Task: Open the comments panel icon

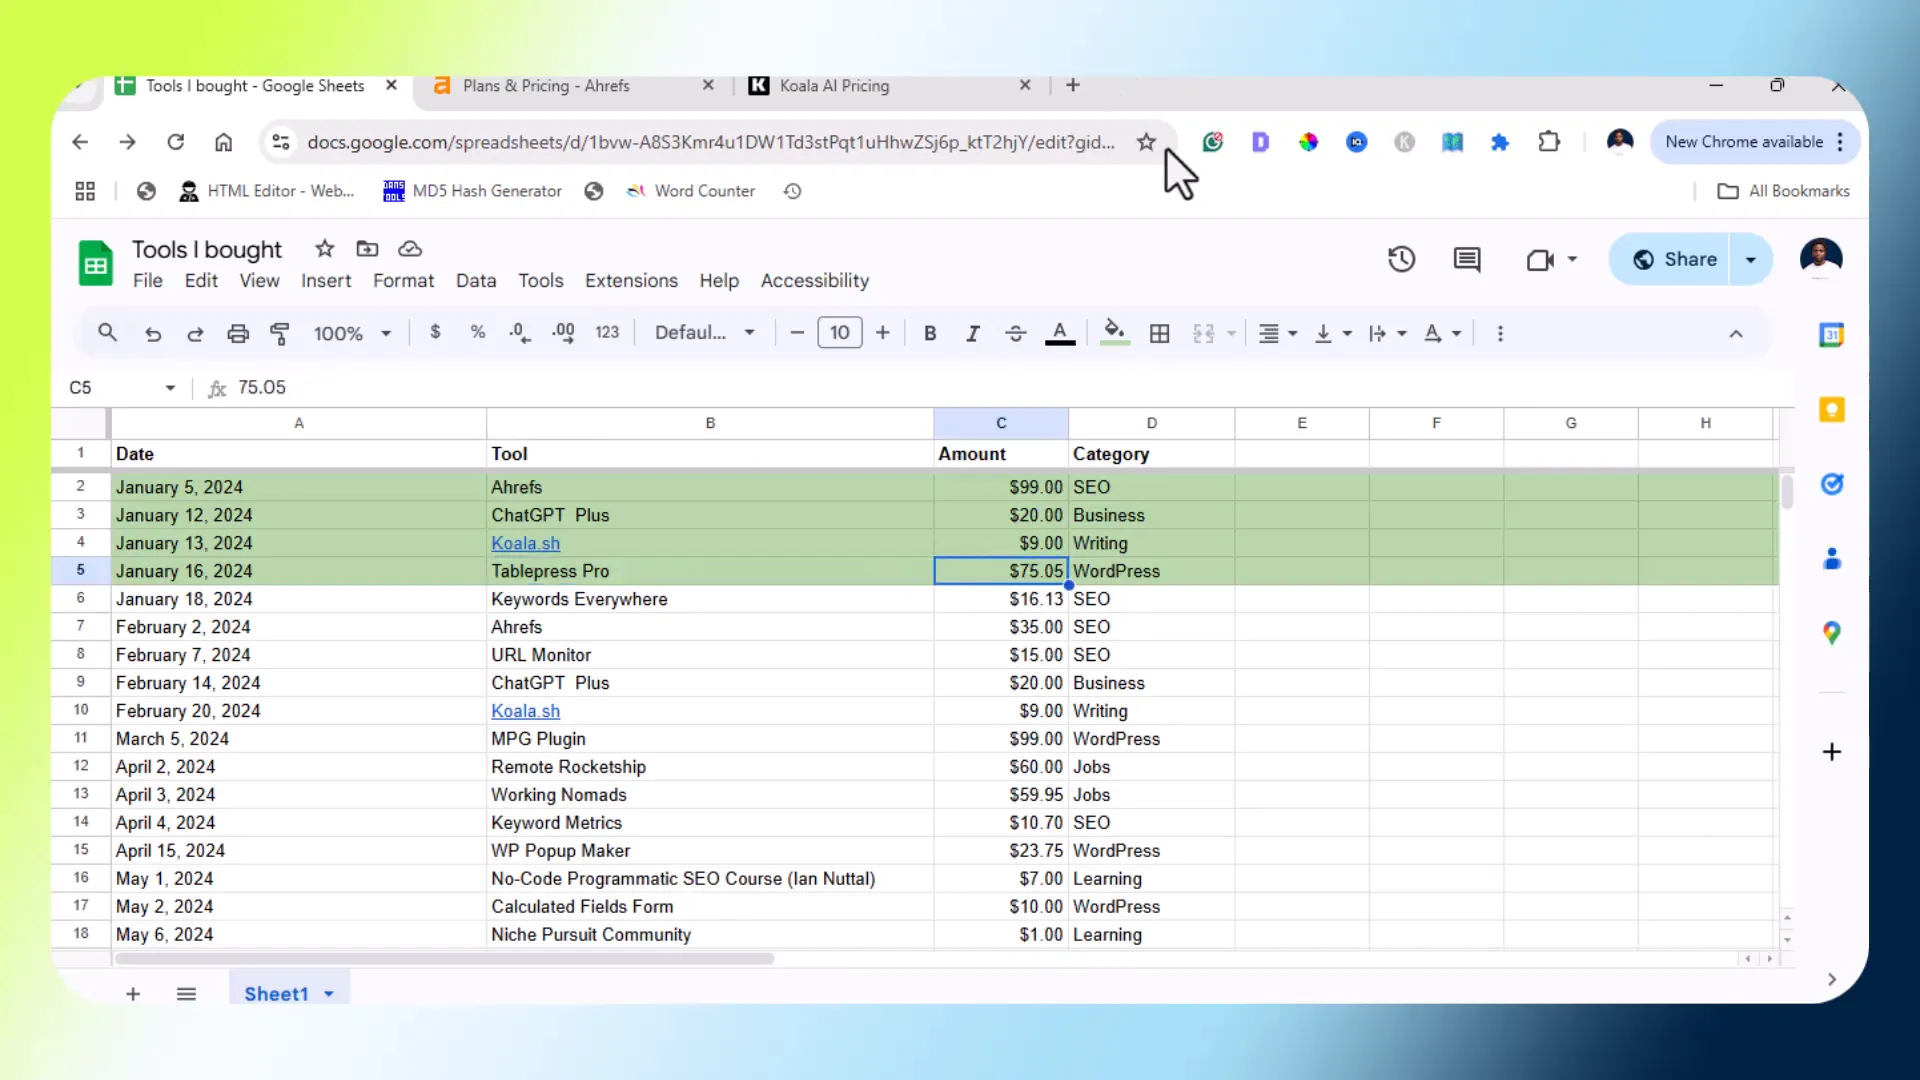Action: click(x=1467, y=260)
